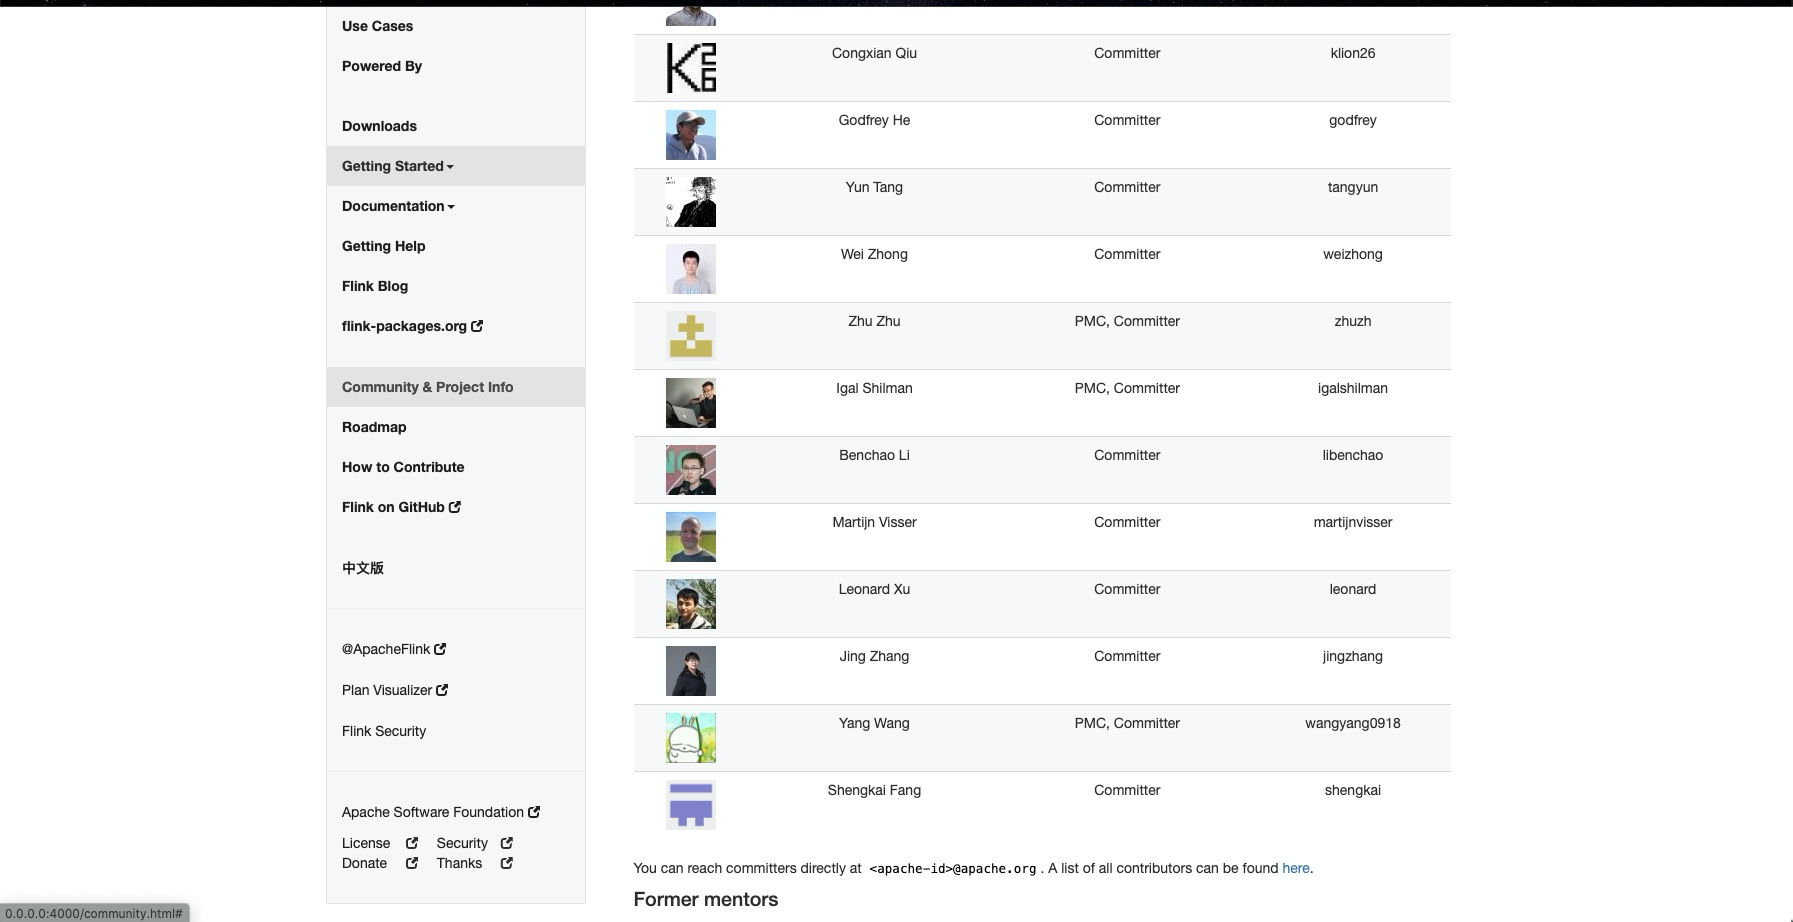Click PMC, Committer role for Zhu Zhu
This screenshot has width=1793, height=922.
pos(1127,321)
